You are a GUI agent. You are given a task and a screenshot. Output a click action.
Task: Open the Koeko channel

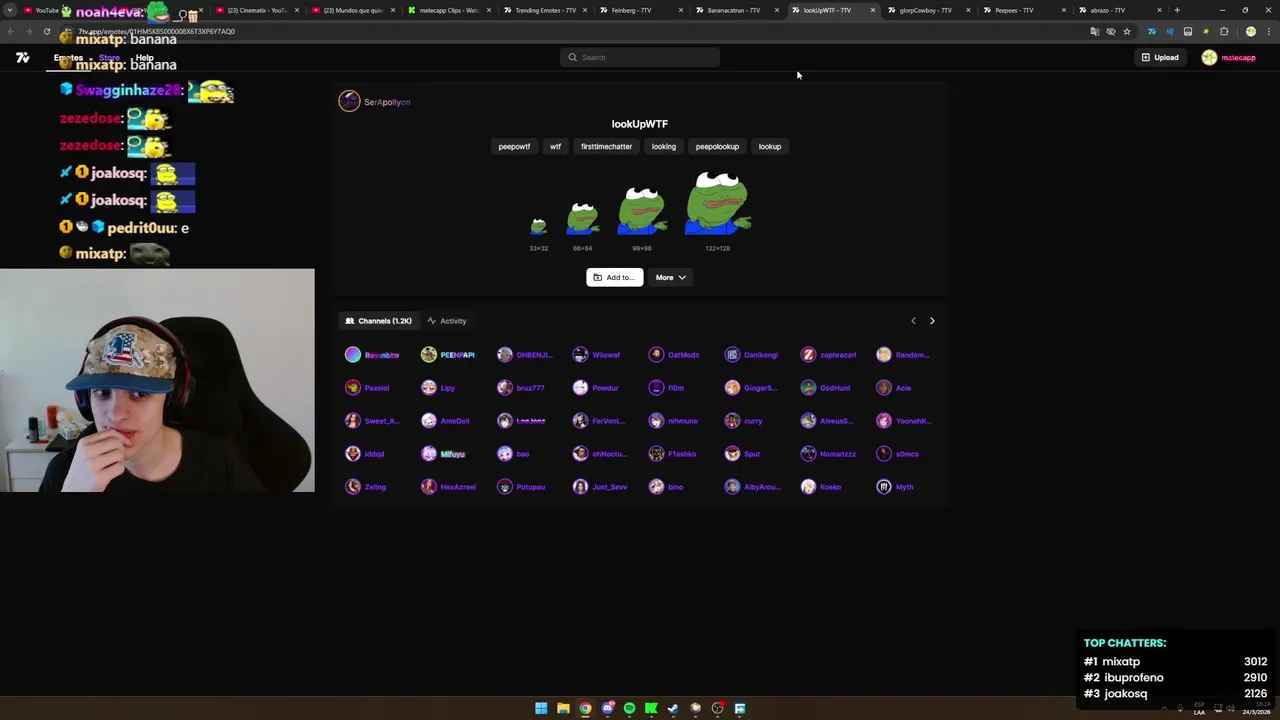coord(821,487)
